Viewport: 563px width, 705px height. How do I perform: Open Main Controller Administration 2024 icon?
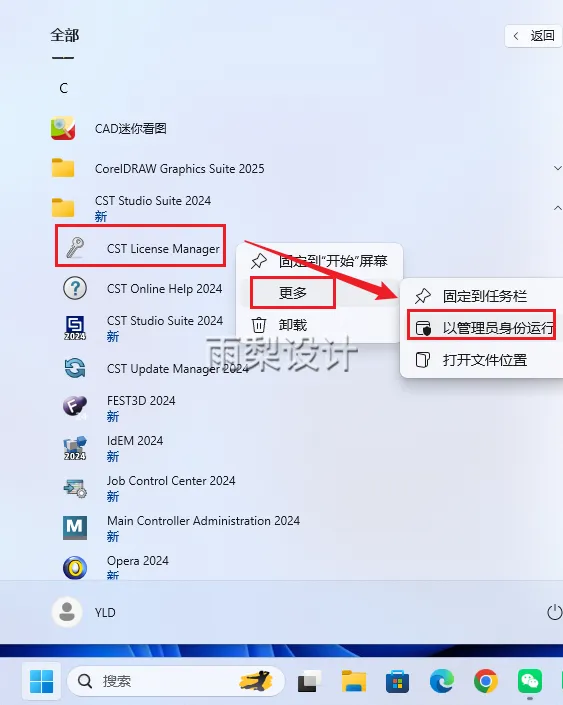(x=75, y=527)
